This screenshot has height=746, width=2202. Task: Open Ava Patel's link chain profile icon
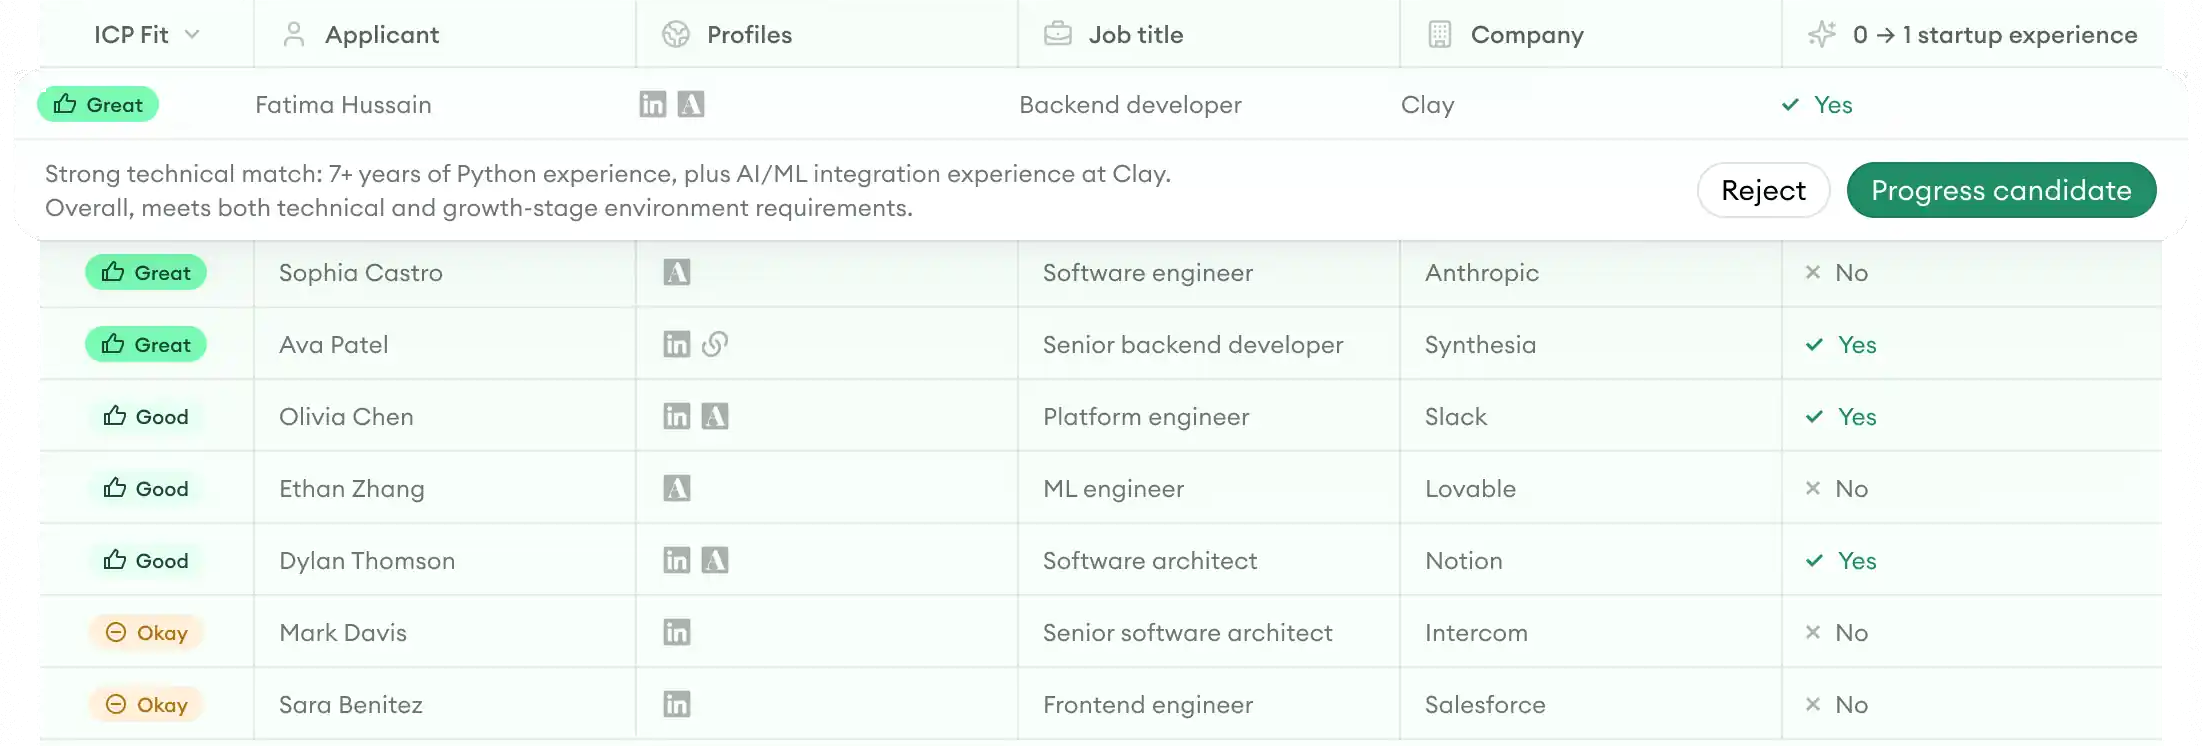coord(715,344)
